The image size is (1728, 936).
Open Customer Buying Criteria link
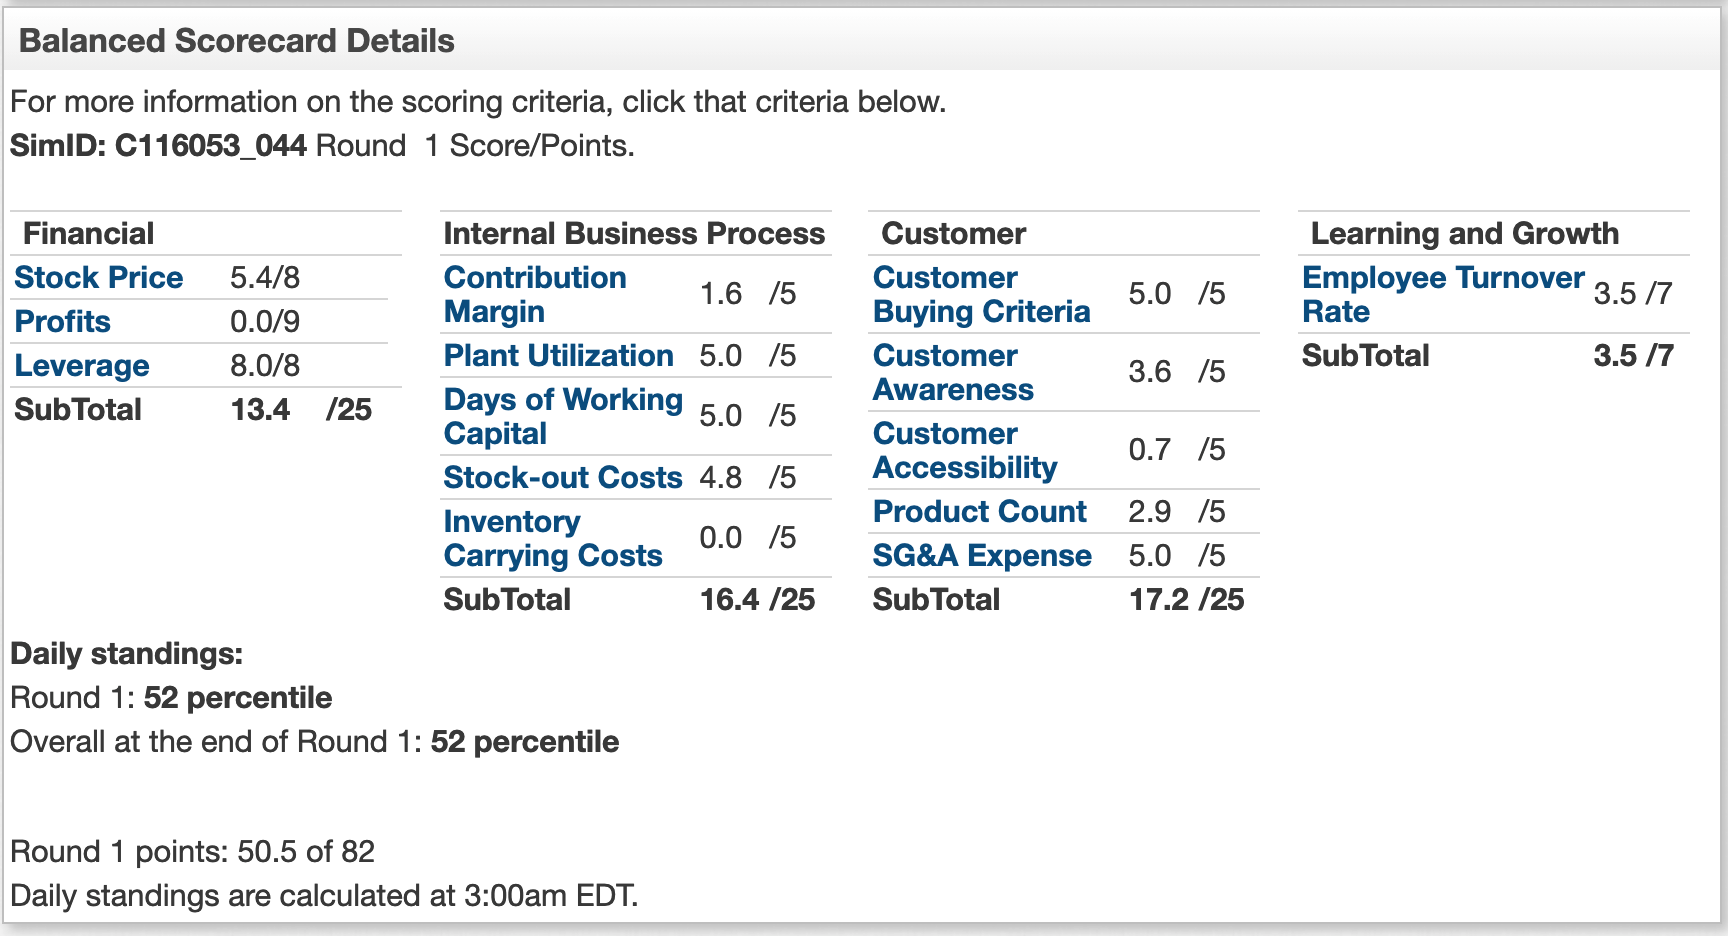(981, 294)
